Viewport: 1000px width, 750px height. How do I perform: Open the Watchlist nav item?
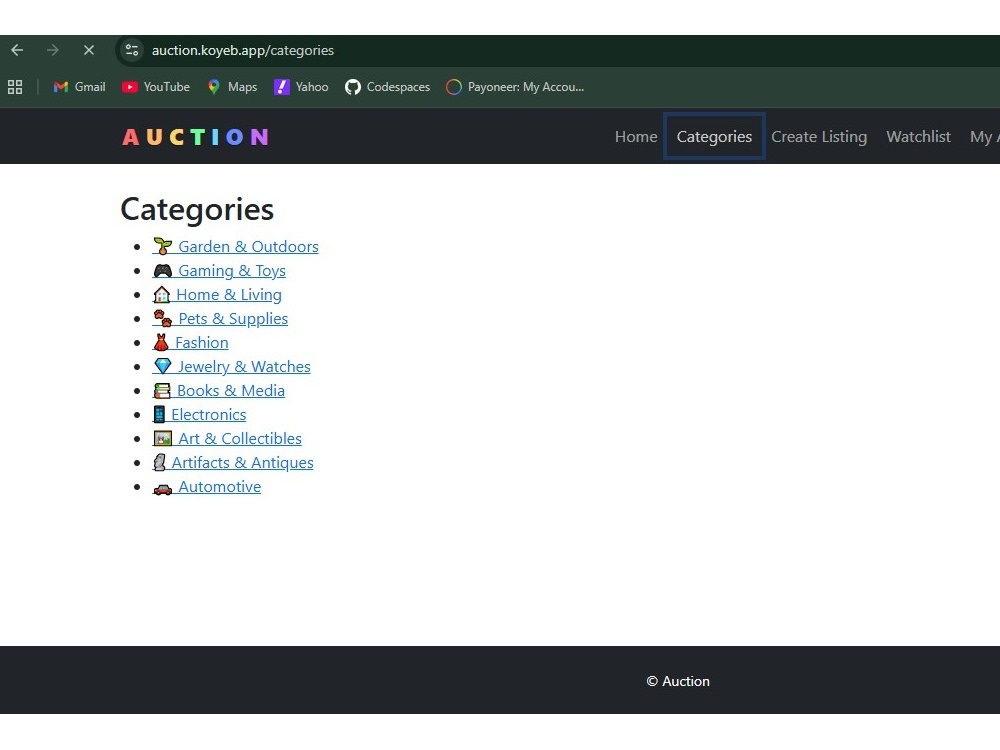(918, 136)
